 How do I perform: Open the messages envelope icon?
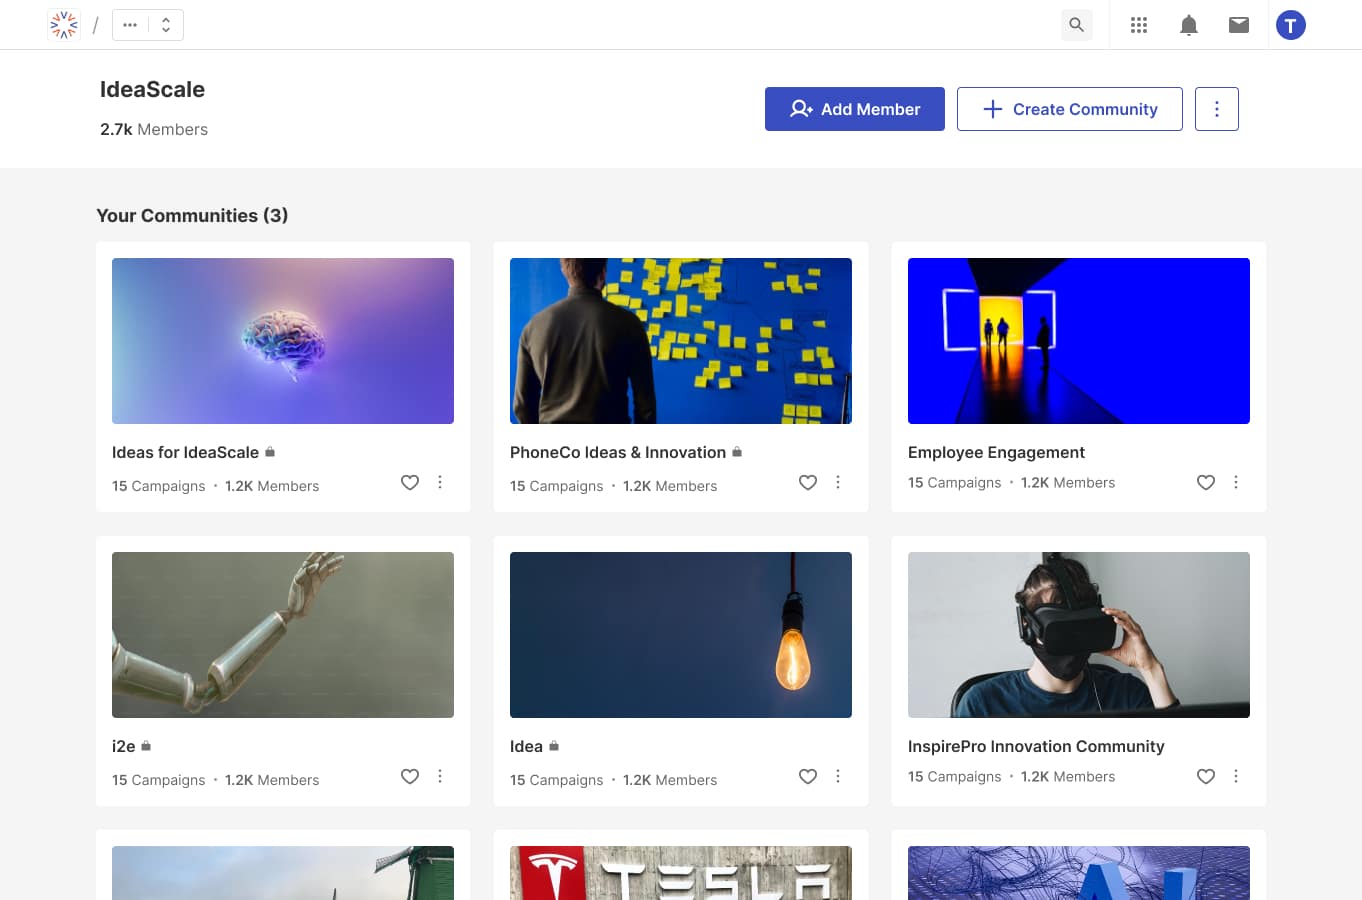(1238, 25)
